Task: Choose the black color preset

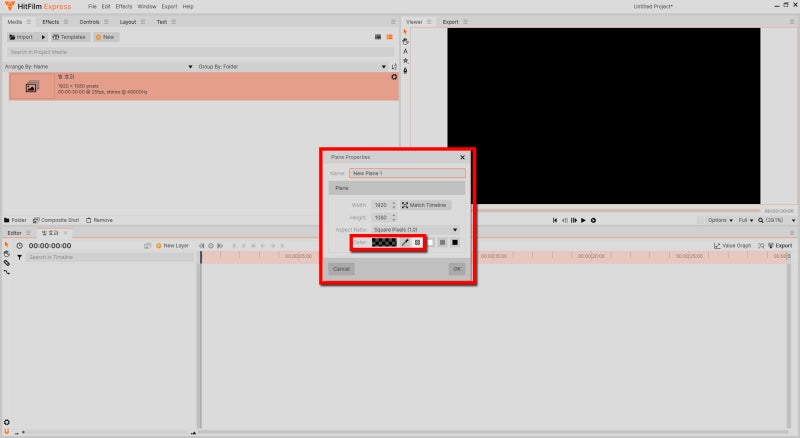Action: tap(455, 242)
